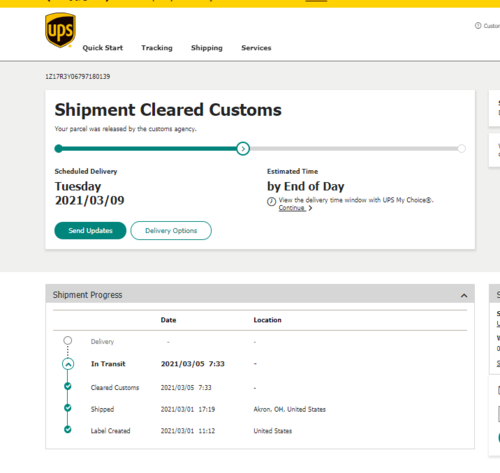Click the UPS shield logo

tap(60, 30)
